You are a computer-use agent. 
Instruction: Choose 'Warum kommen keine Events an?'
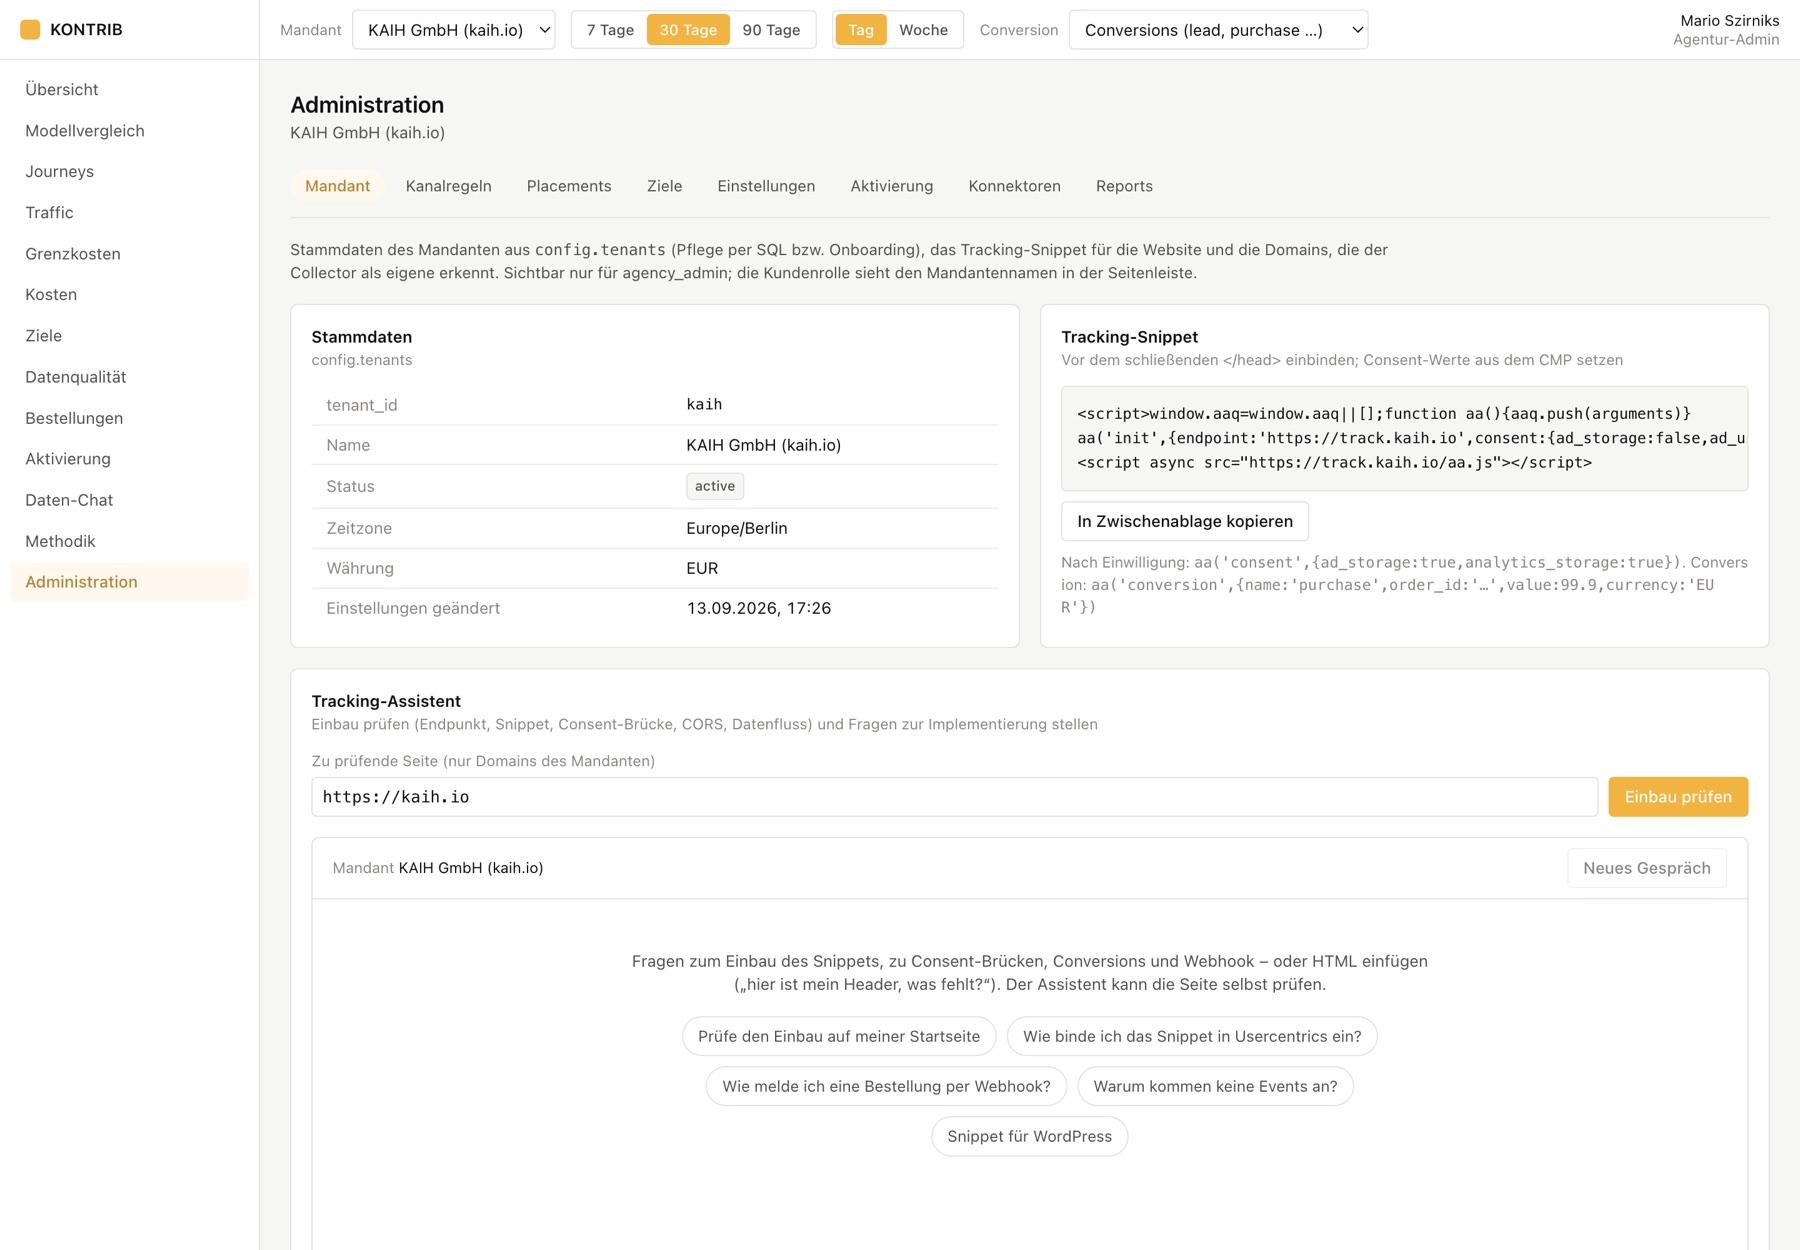coord(1215,1086)
